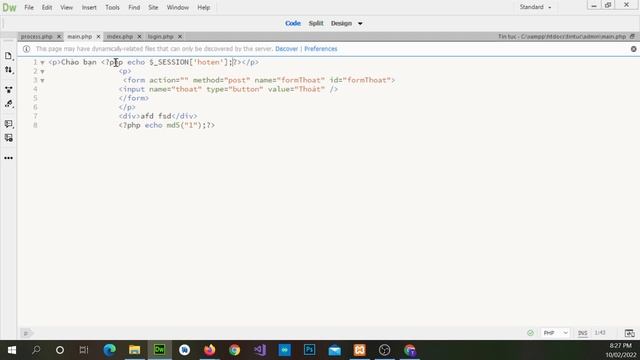The image size is (640, 360).
Task: Switch to Split view
Action: [x=316, y=23]
